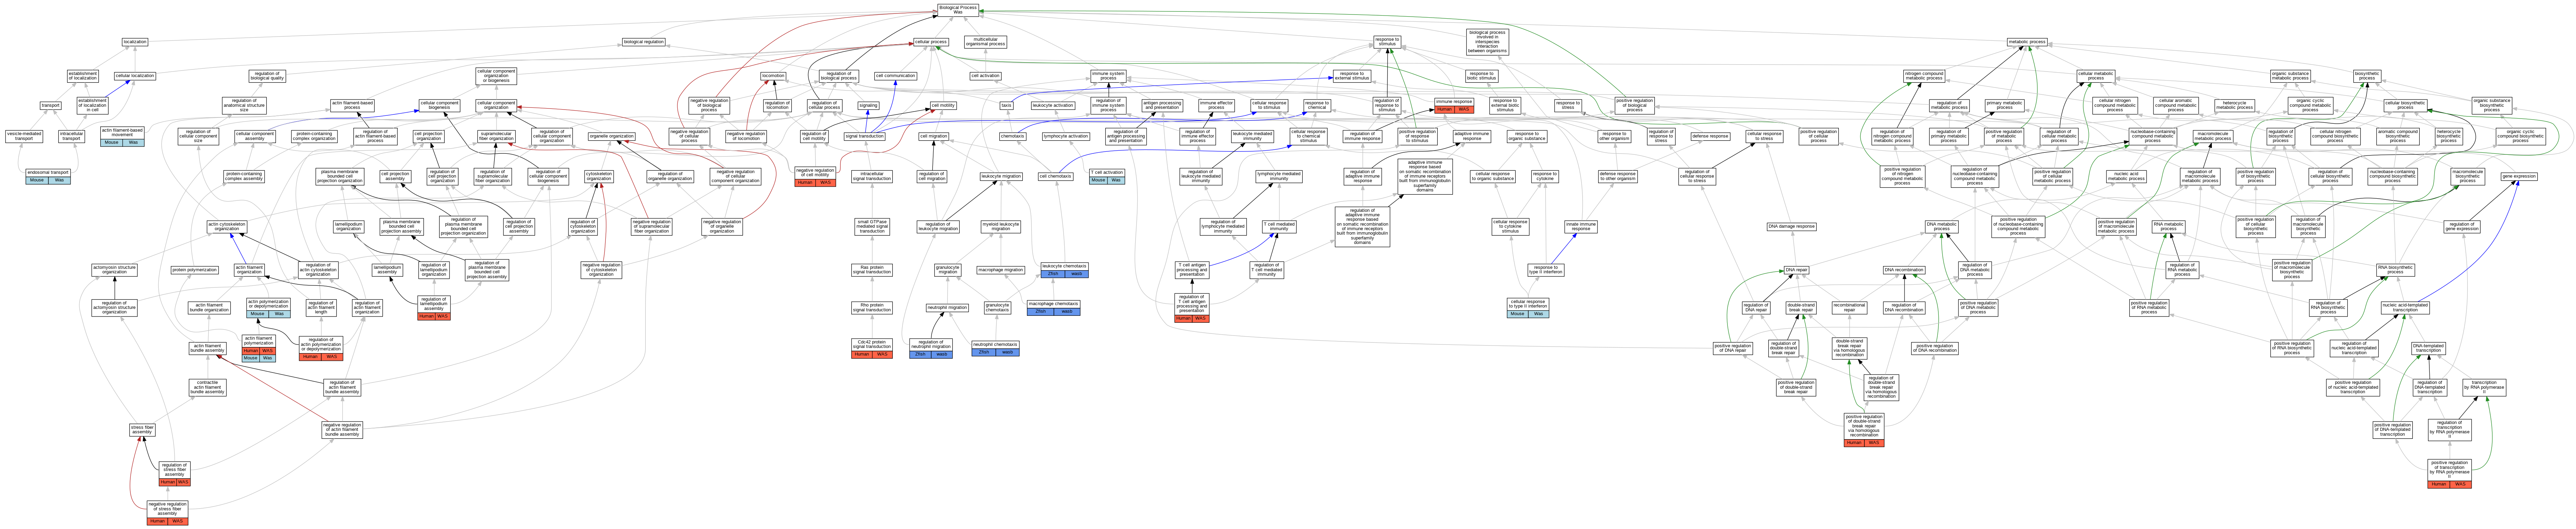Click the "macrophage migration" node
Viewport: 2576px width, 529px height.
click(x=1000, y=270)
